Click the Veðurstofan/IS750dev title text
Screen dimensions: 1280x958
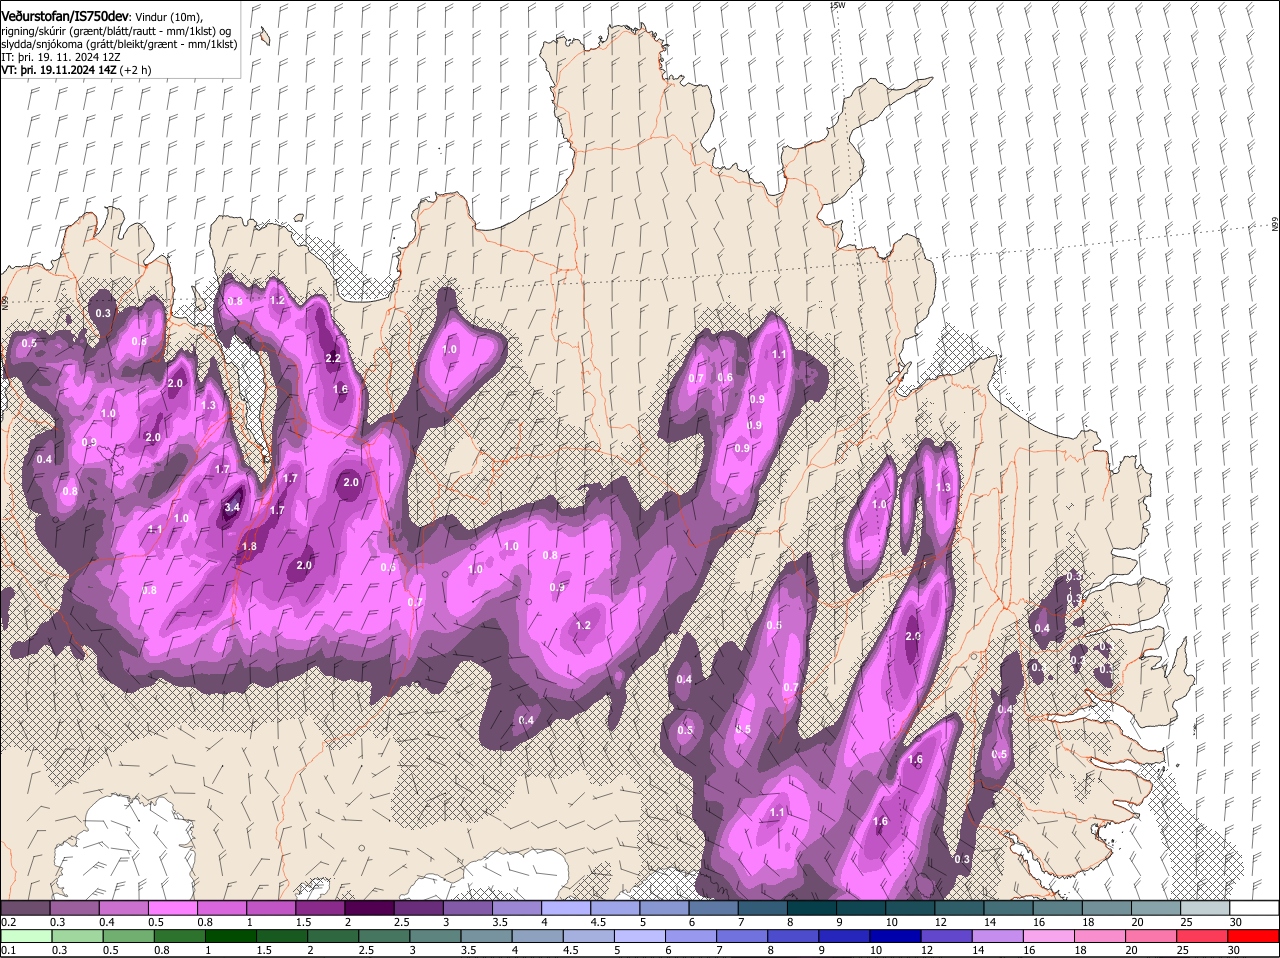65,15
